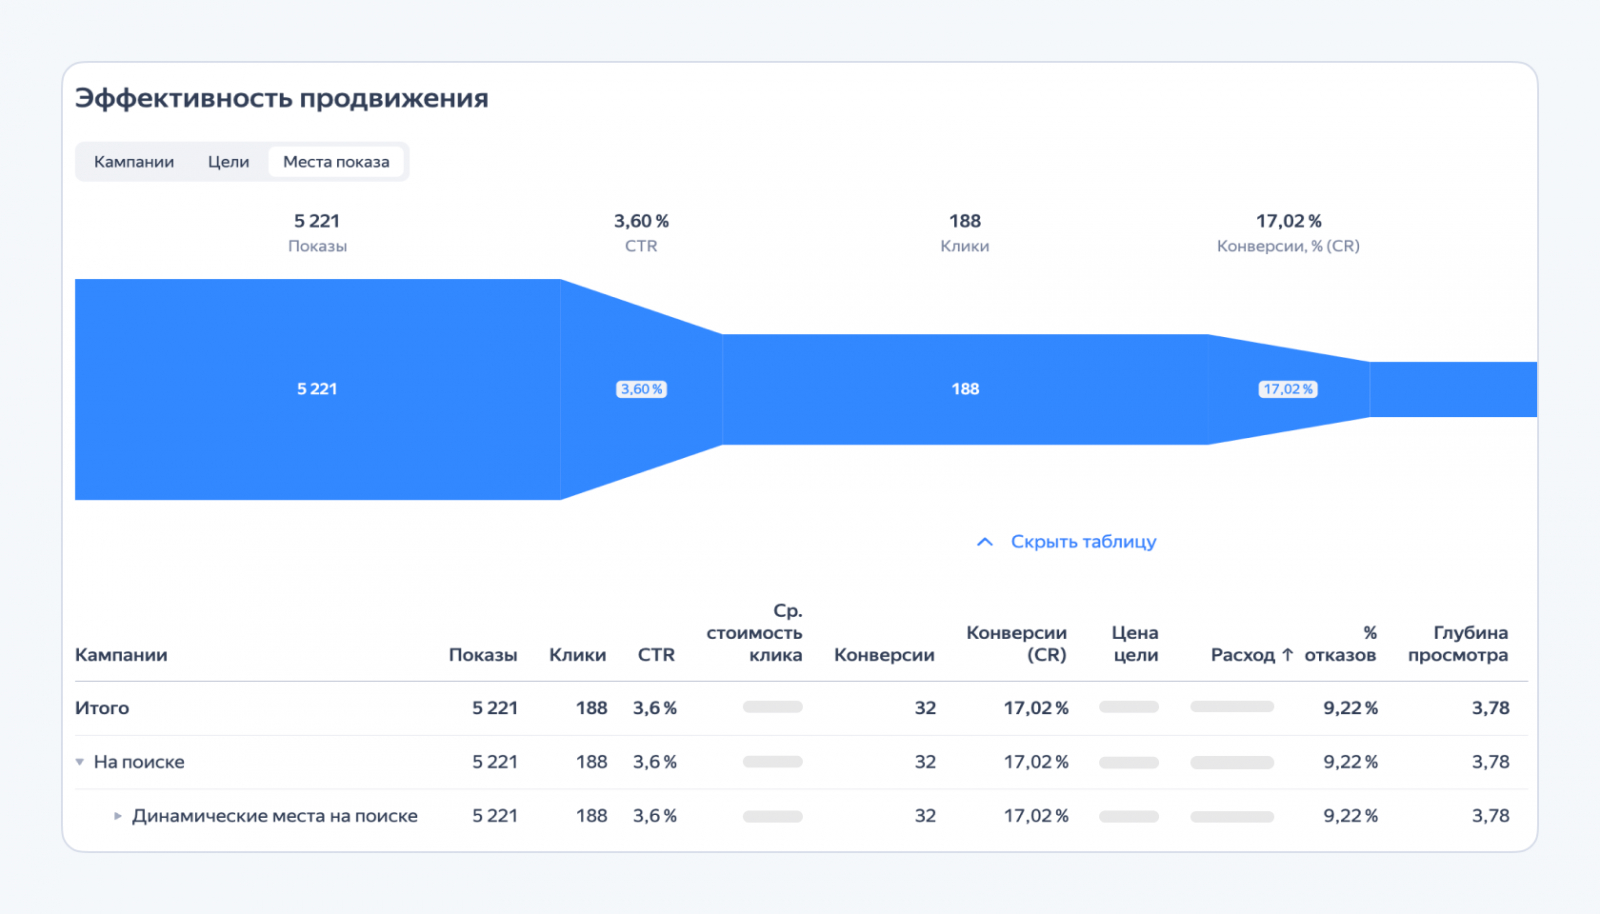The width and height of the screenshot is (1600, 914).
Task: Open the Цели tab
Action: (228, 161)
